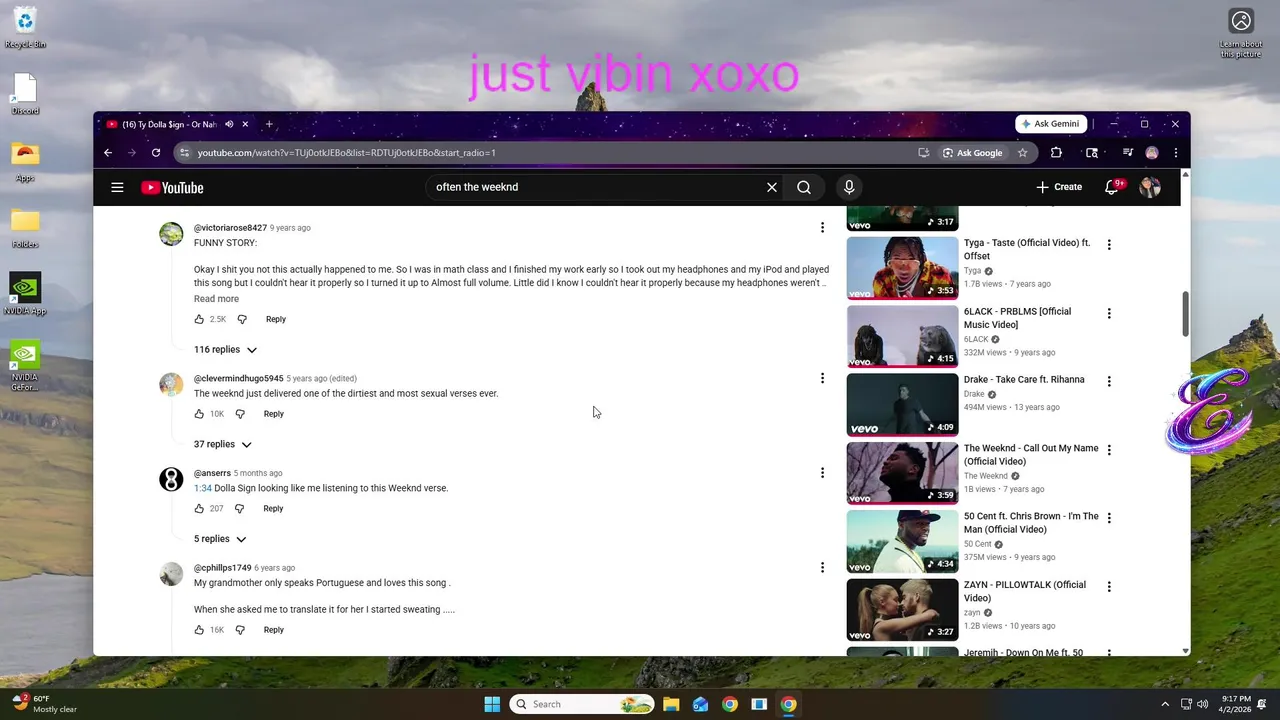1280x720 pixels.
Task: Open the Chrome three-dot menu
Action: click(1175, 153)
